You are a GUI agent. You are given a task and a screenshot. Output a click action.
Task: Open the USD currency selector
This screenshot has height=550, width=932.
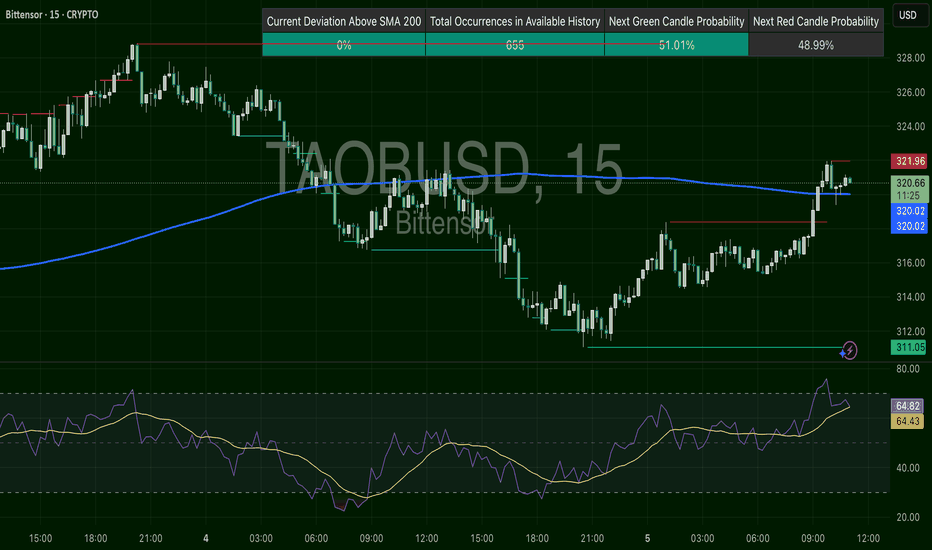point(907,16)
